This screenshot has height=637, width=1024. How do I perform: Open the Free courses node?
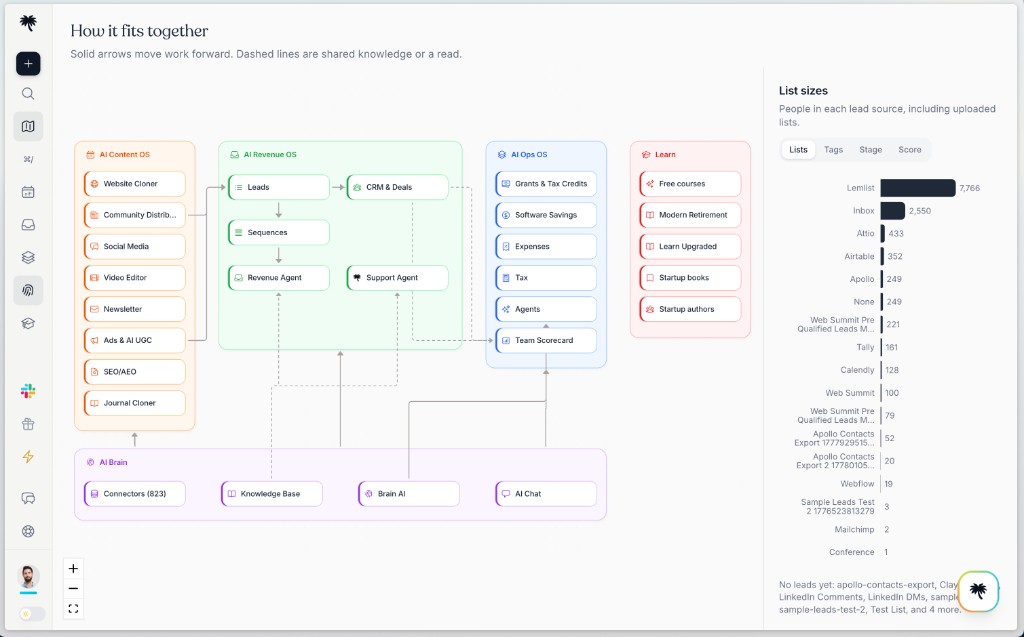click(x=690, y=184)
